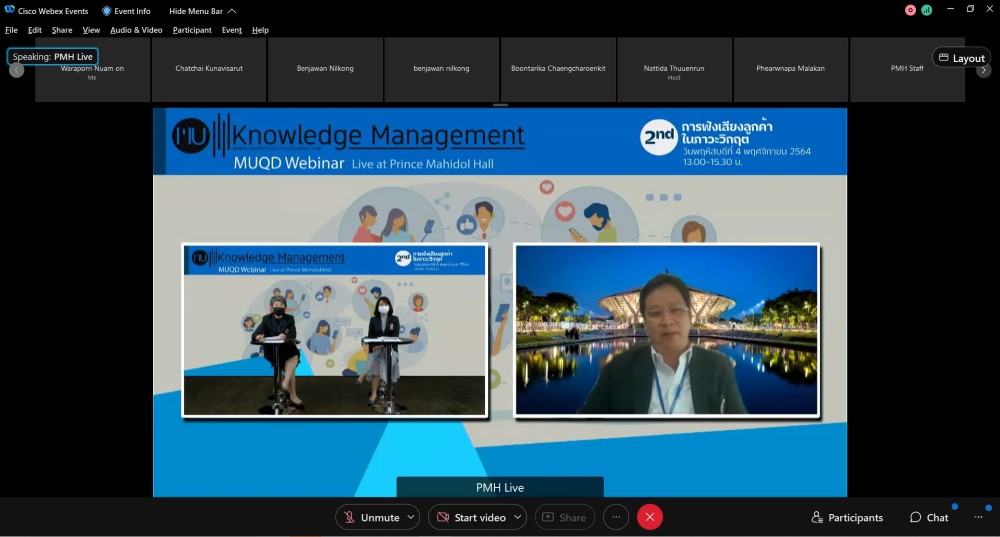Collapse menu with Hide Menu Bar
This screenshot has height=537, width=1000.
[202, 11]
